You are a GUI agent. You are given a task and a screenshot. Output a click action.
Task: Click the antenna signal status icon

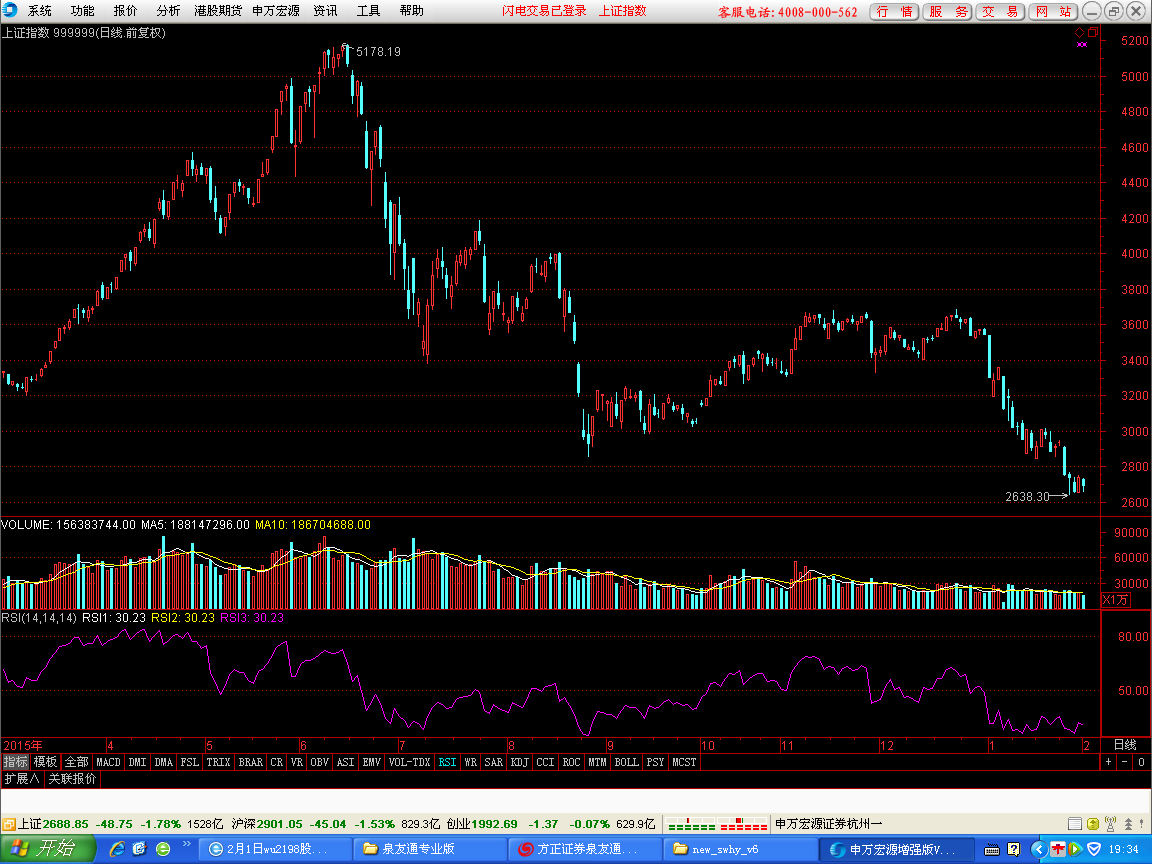[x=1110, y=824]
